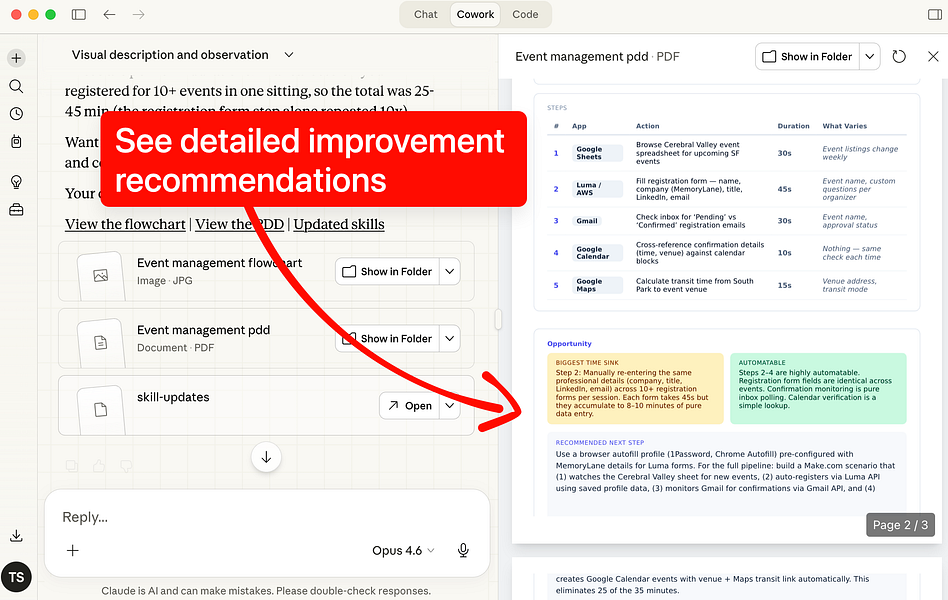
Task: Click the 45s duration value in step 2
Action: 784,189
